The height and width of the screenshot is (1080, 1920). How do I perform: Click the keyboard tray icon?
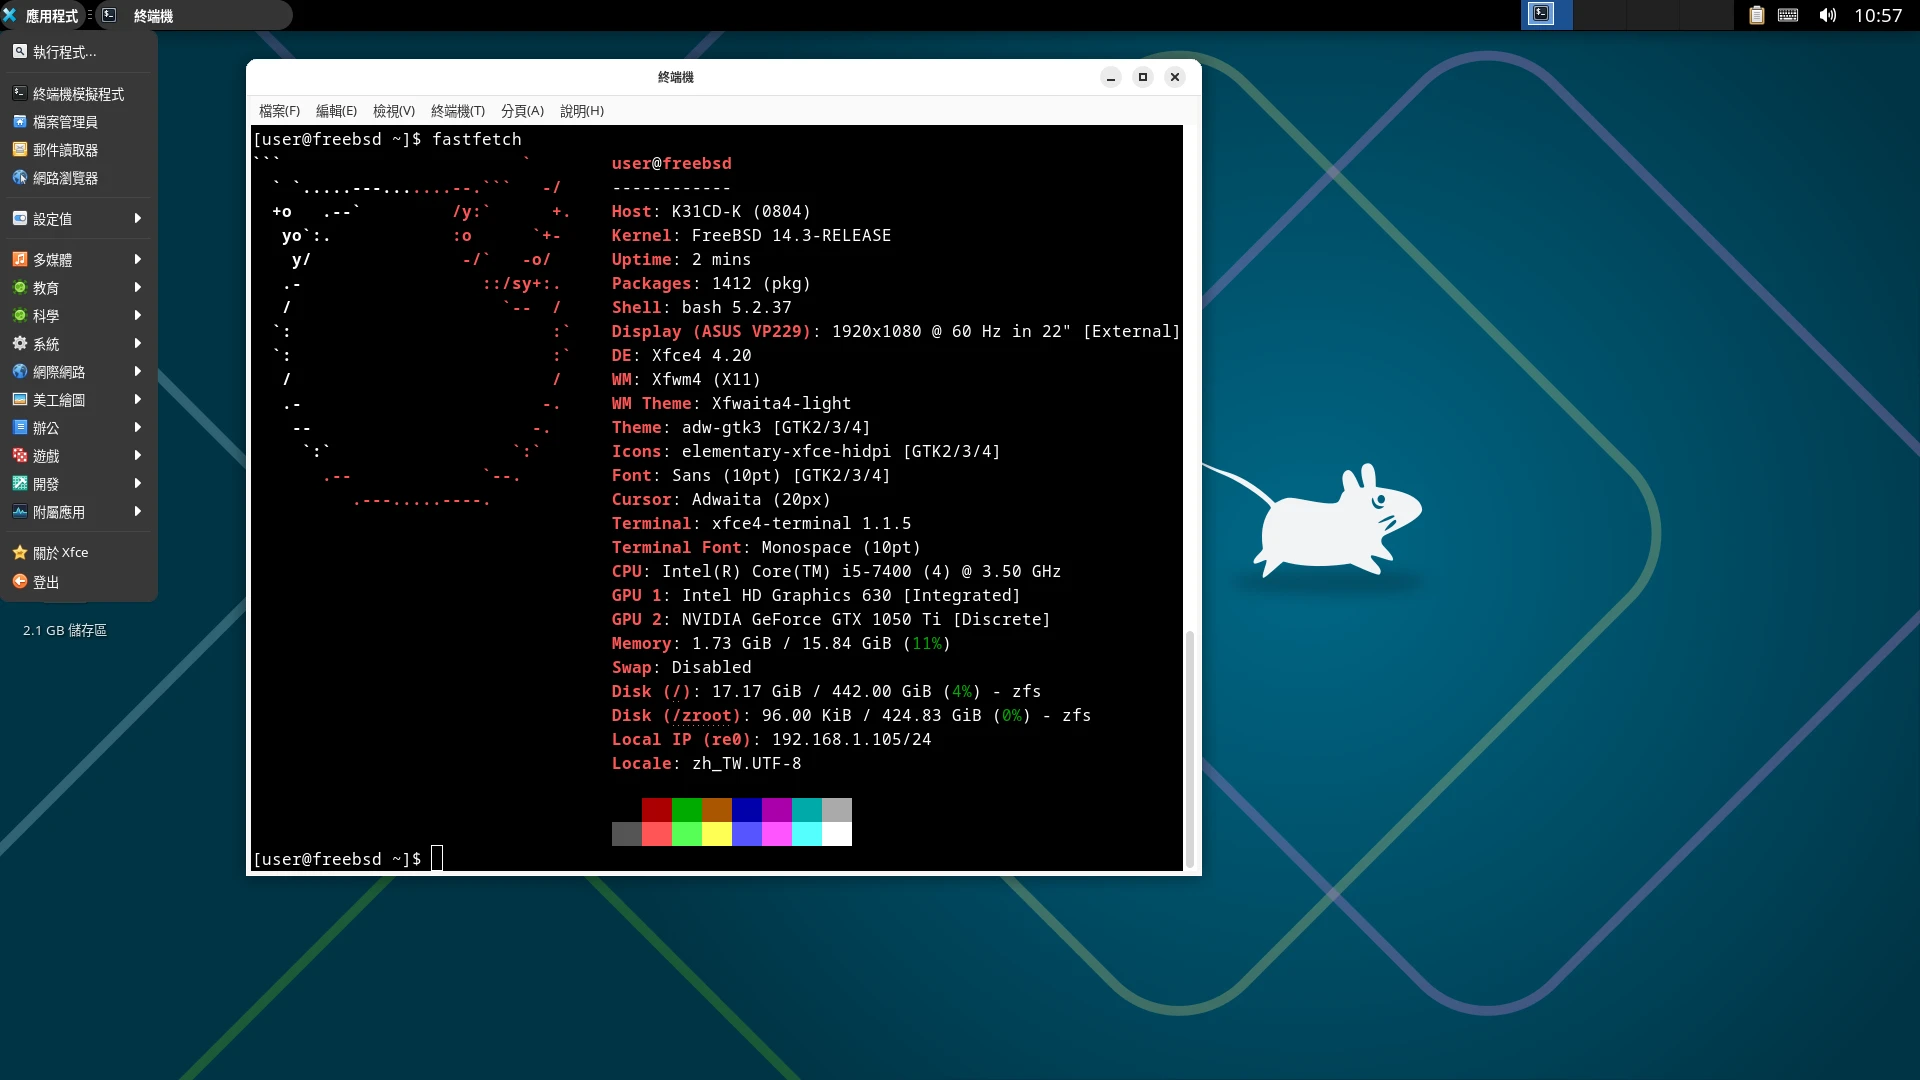tap(1788, 15)
